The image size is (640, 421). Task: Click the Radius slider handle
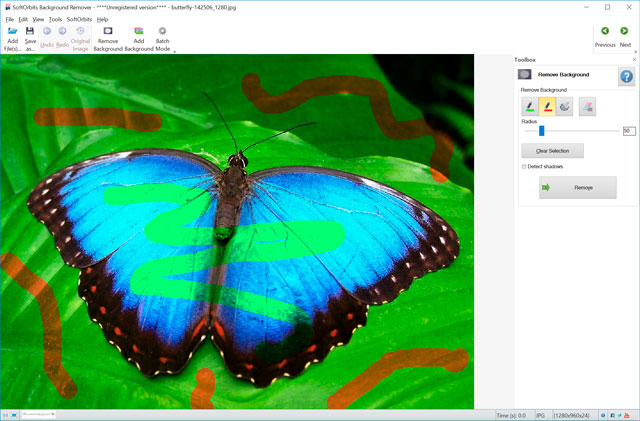(541, 130)
